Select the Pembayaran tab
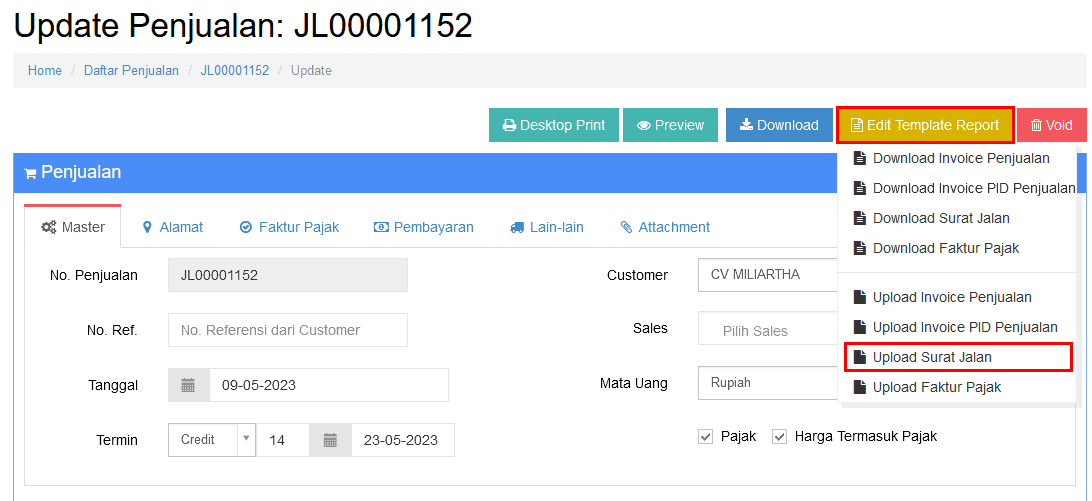 click(x=423, y=227)
